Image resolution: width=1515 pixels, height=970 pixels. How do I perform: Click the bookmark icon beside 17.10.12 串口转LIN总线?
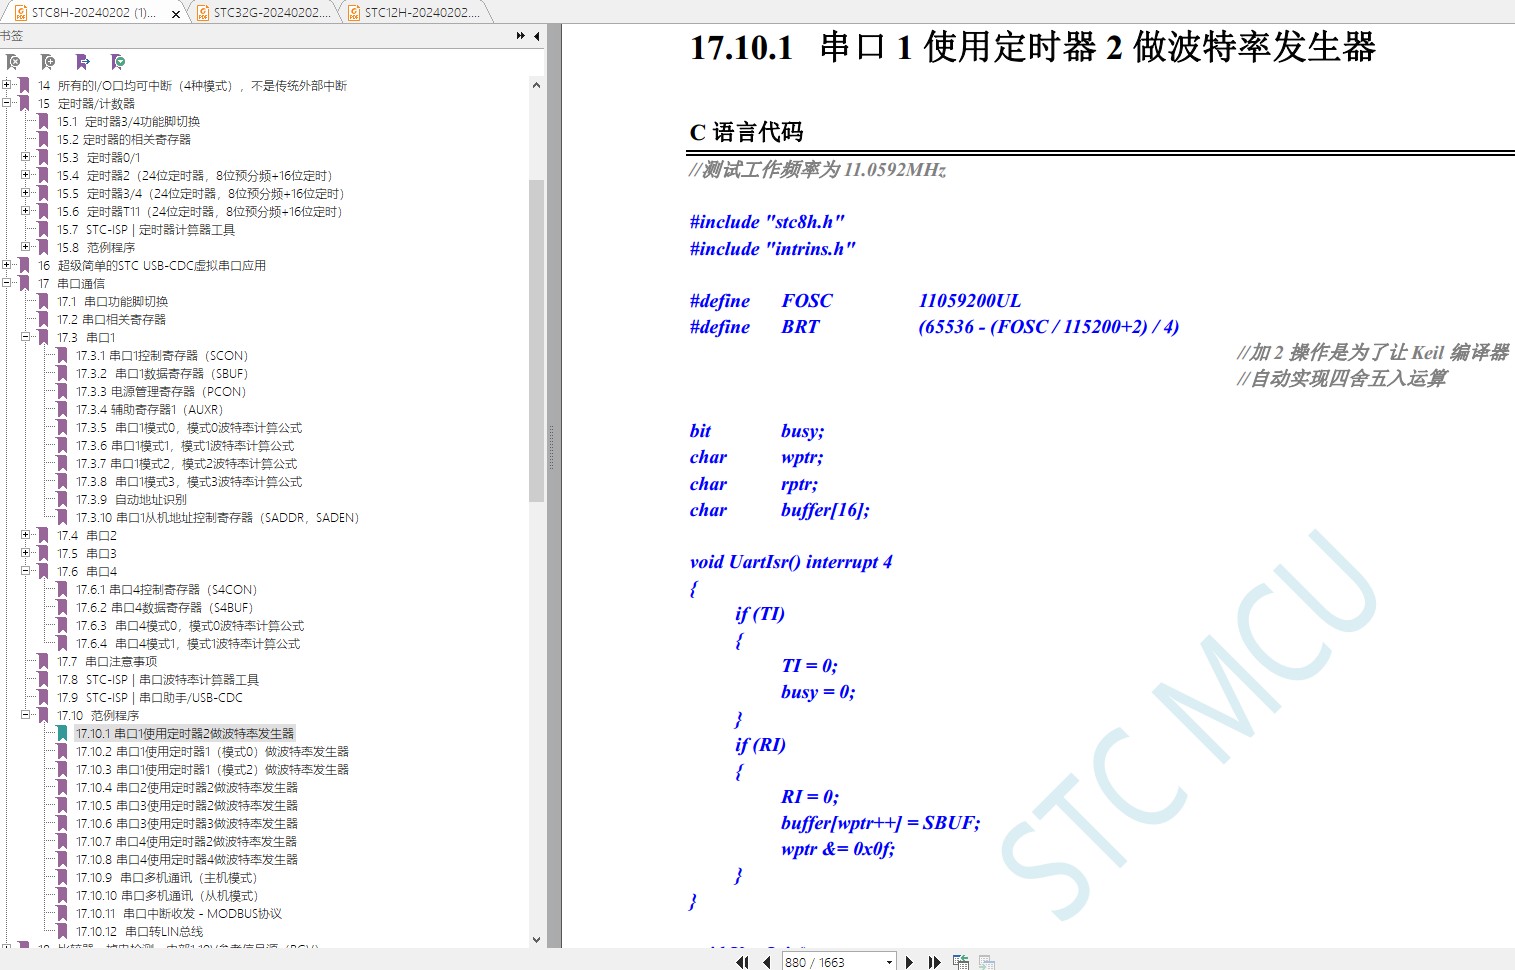62,932
